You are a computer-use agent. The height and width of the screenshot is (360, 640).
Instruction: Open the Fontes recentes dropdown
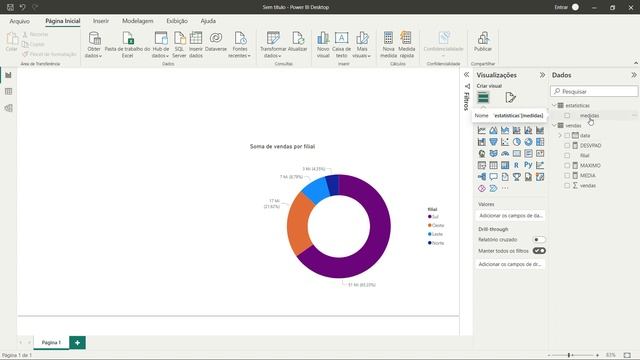point(240,52)
